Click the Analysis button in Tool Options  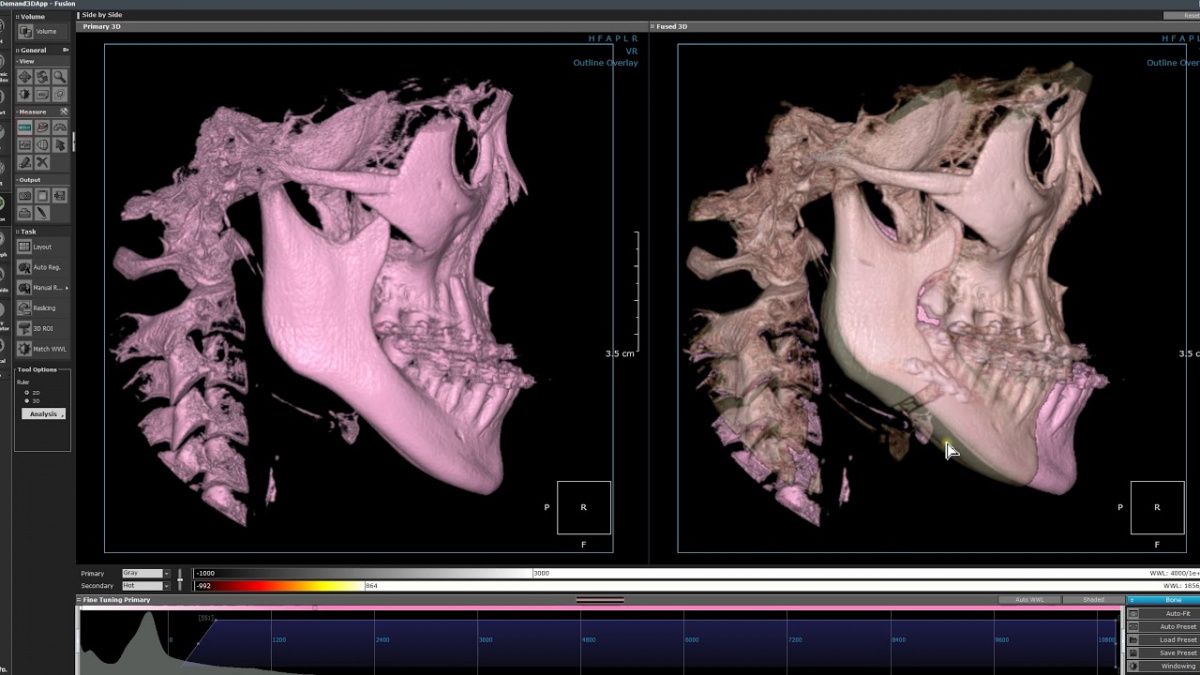click(x=44, y=414)
